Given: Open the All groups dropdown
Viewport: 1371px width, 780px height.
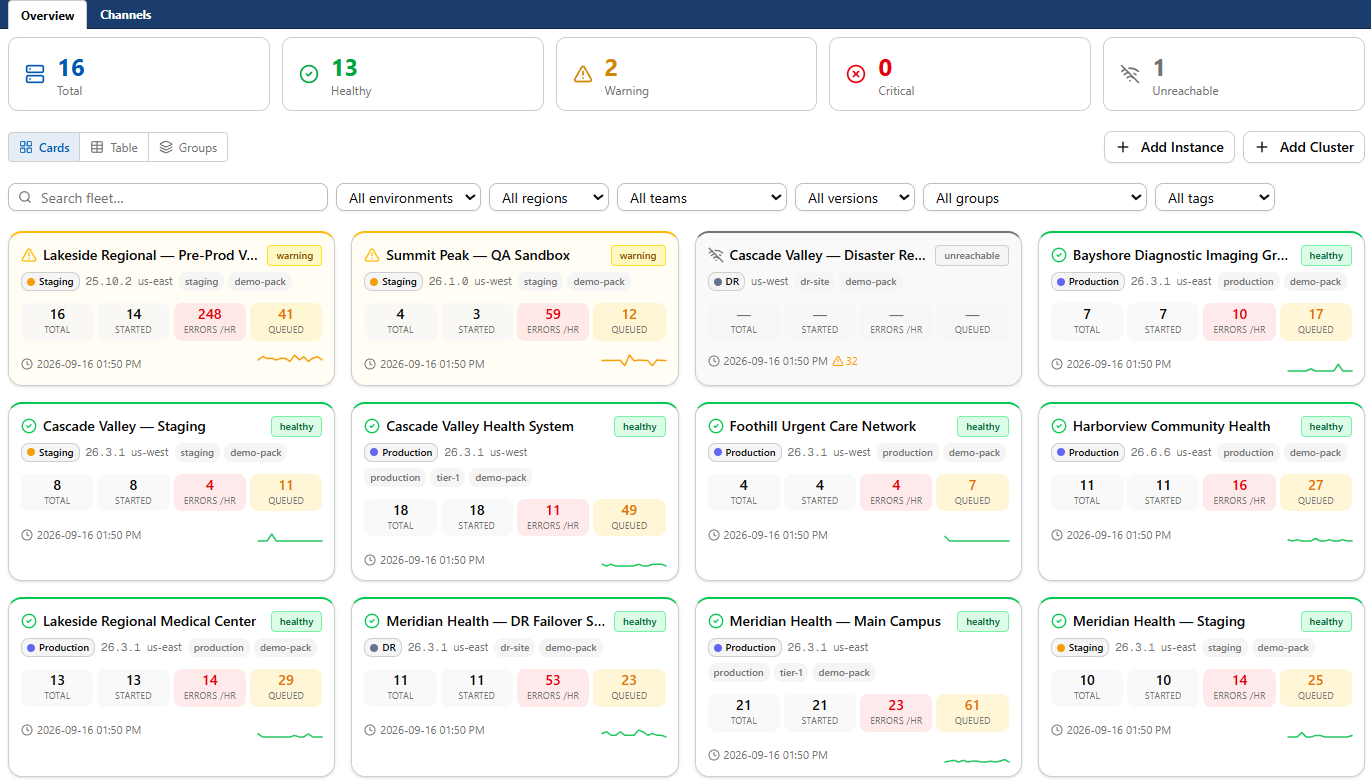Looking at the screenshot, I should coord(1035,198).
